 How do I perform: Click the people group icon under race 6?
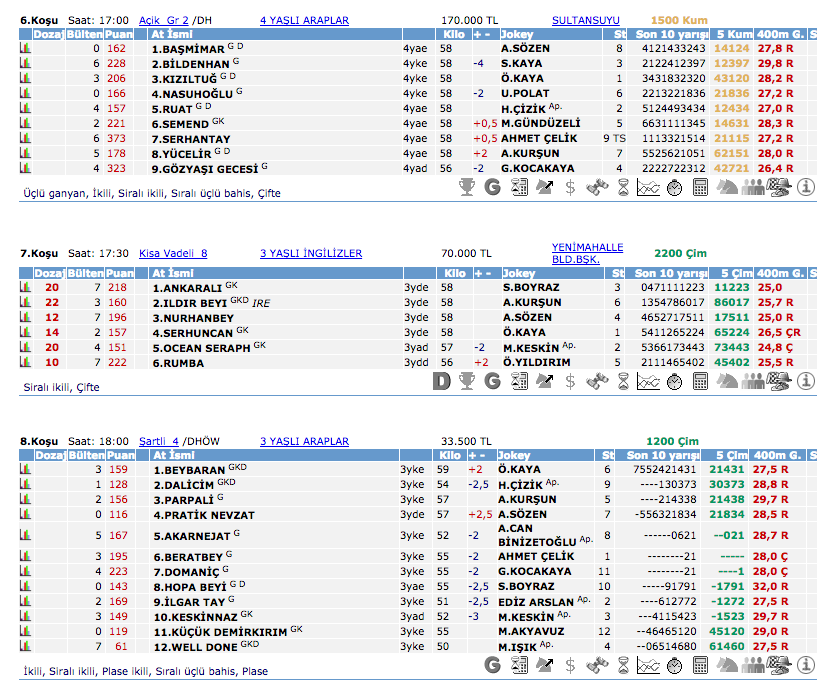753,186
